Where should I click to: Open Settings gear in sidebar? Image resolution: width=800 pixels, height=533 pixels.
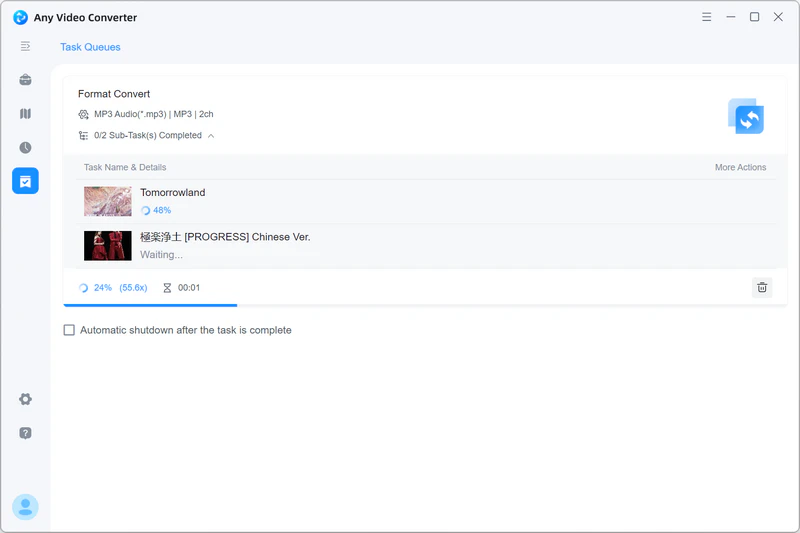(25, 399)
